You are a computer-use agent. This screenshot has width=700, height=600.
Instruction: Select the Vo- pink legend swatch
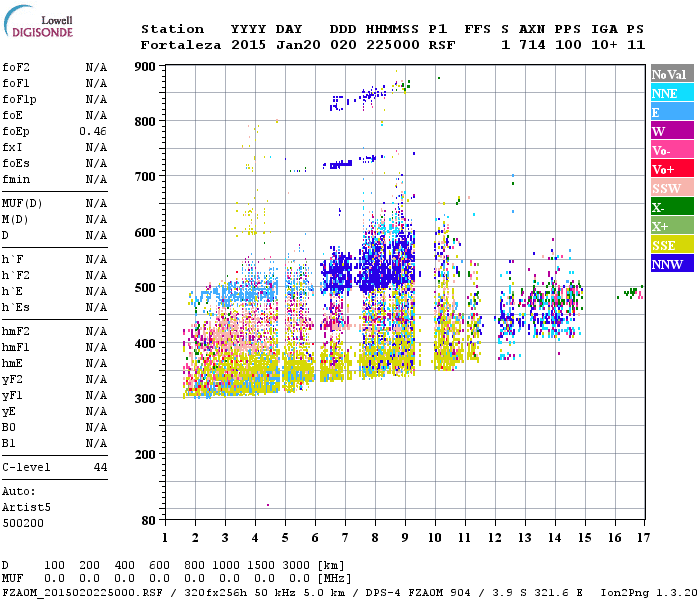[672, 150]
